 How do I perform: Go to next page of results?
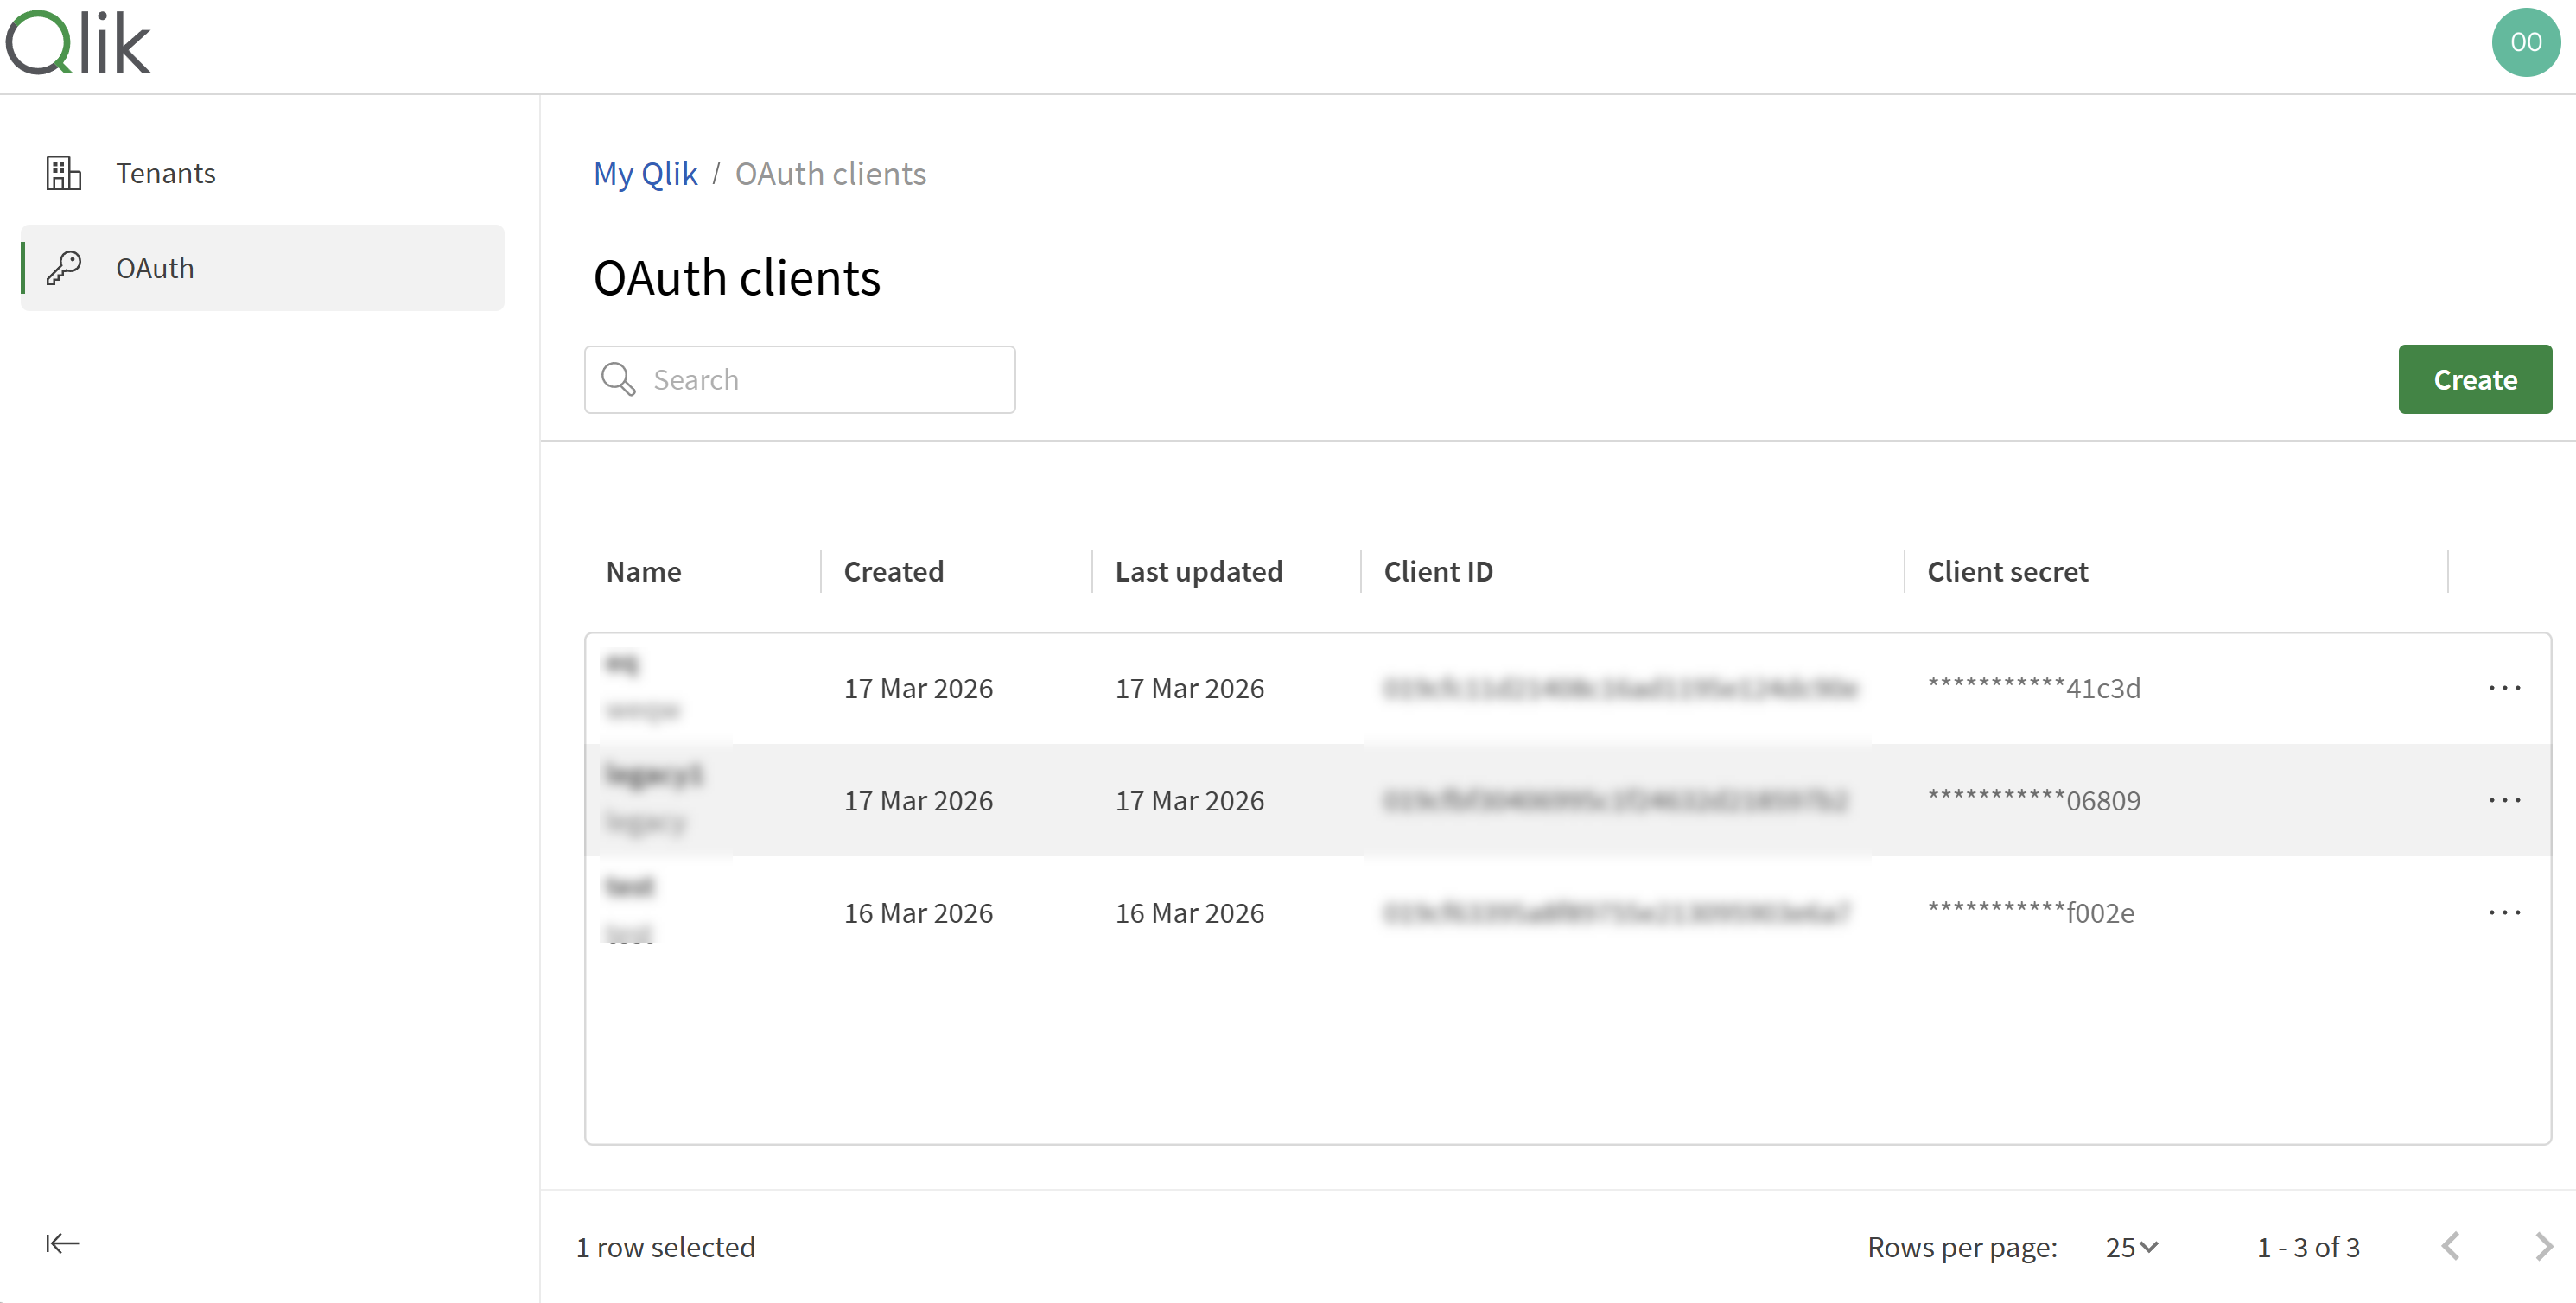pos(2544,1246)
